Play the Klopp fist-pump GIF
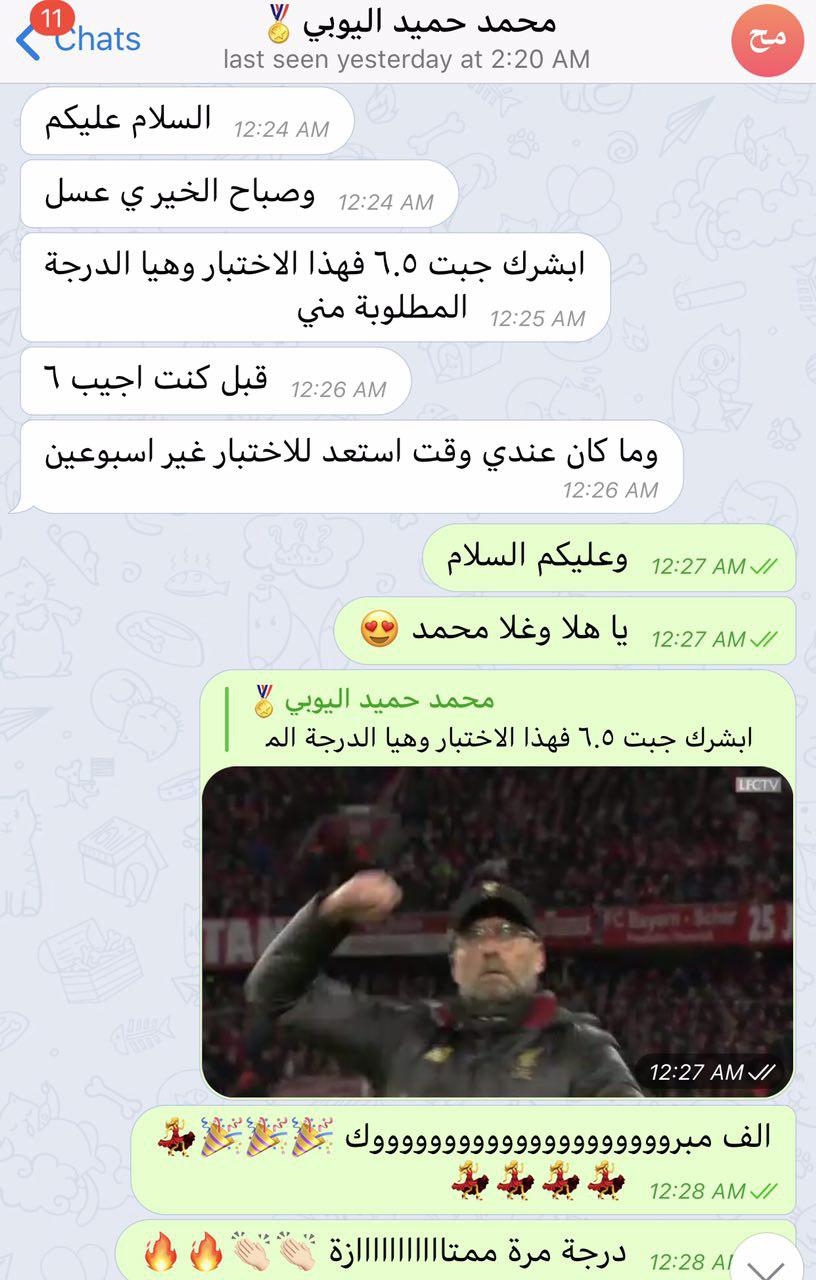816x1280 pixels. (497, 932)
